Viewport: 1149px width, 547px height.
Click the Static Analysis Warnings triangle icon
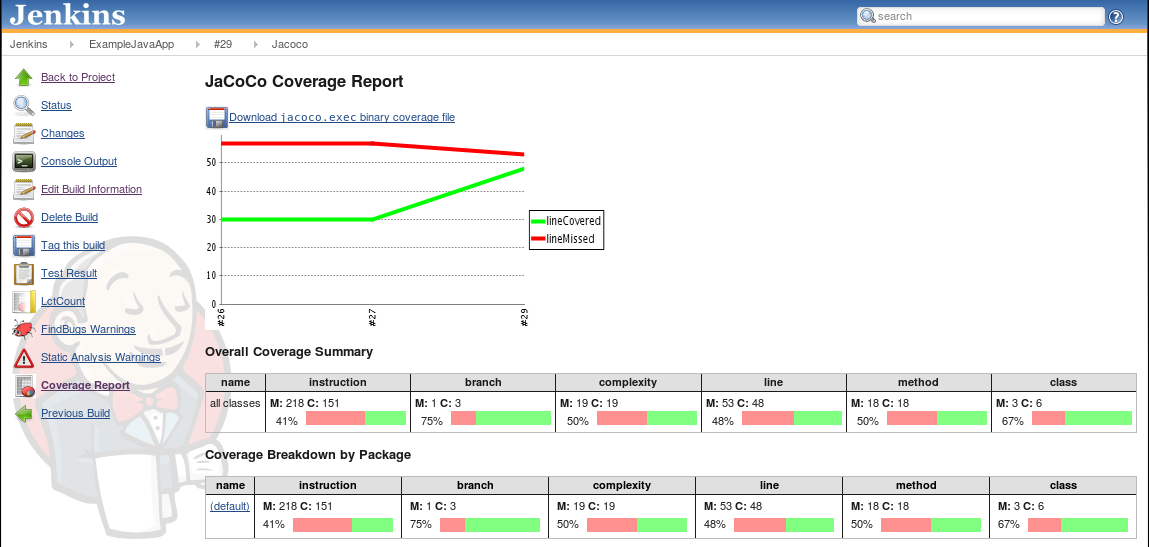pos(24,358)
